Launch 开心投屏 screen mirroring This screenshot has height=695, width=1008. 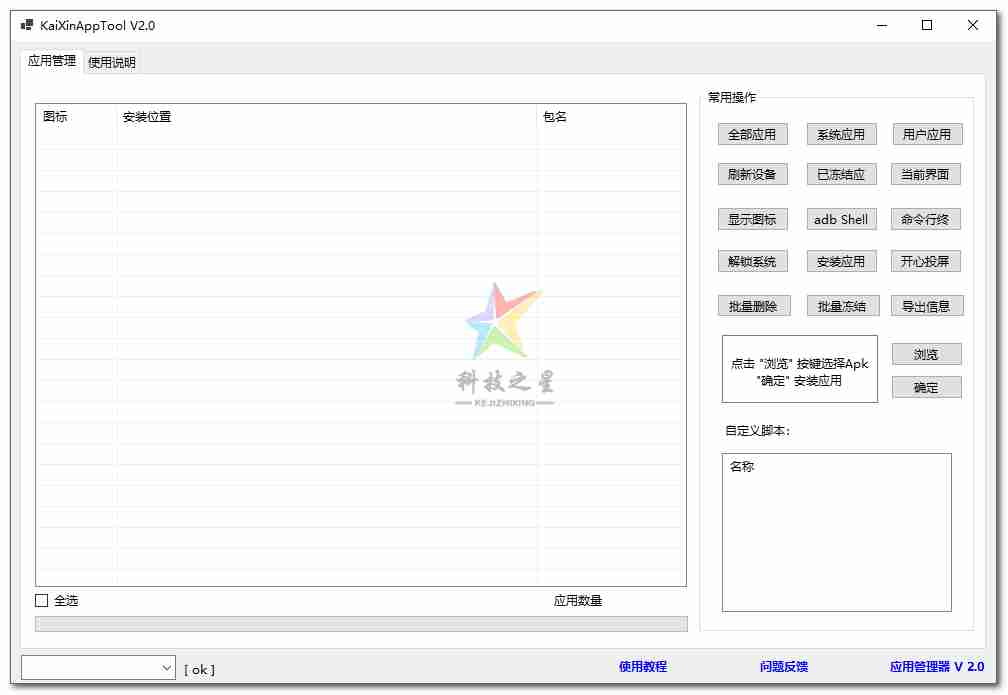[x=926, y=261]
